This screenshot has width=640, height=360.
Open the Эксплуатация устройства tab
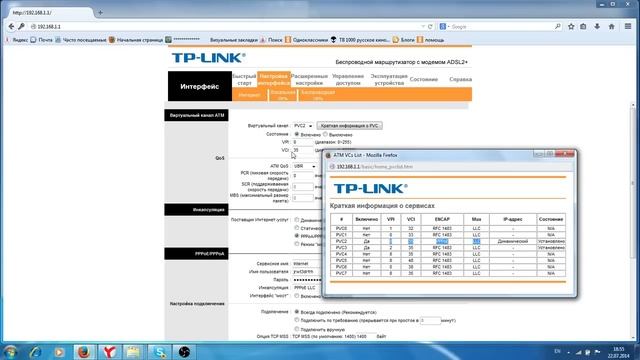(x=389, y=80)
